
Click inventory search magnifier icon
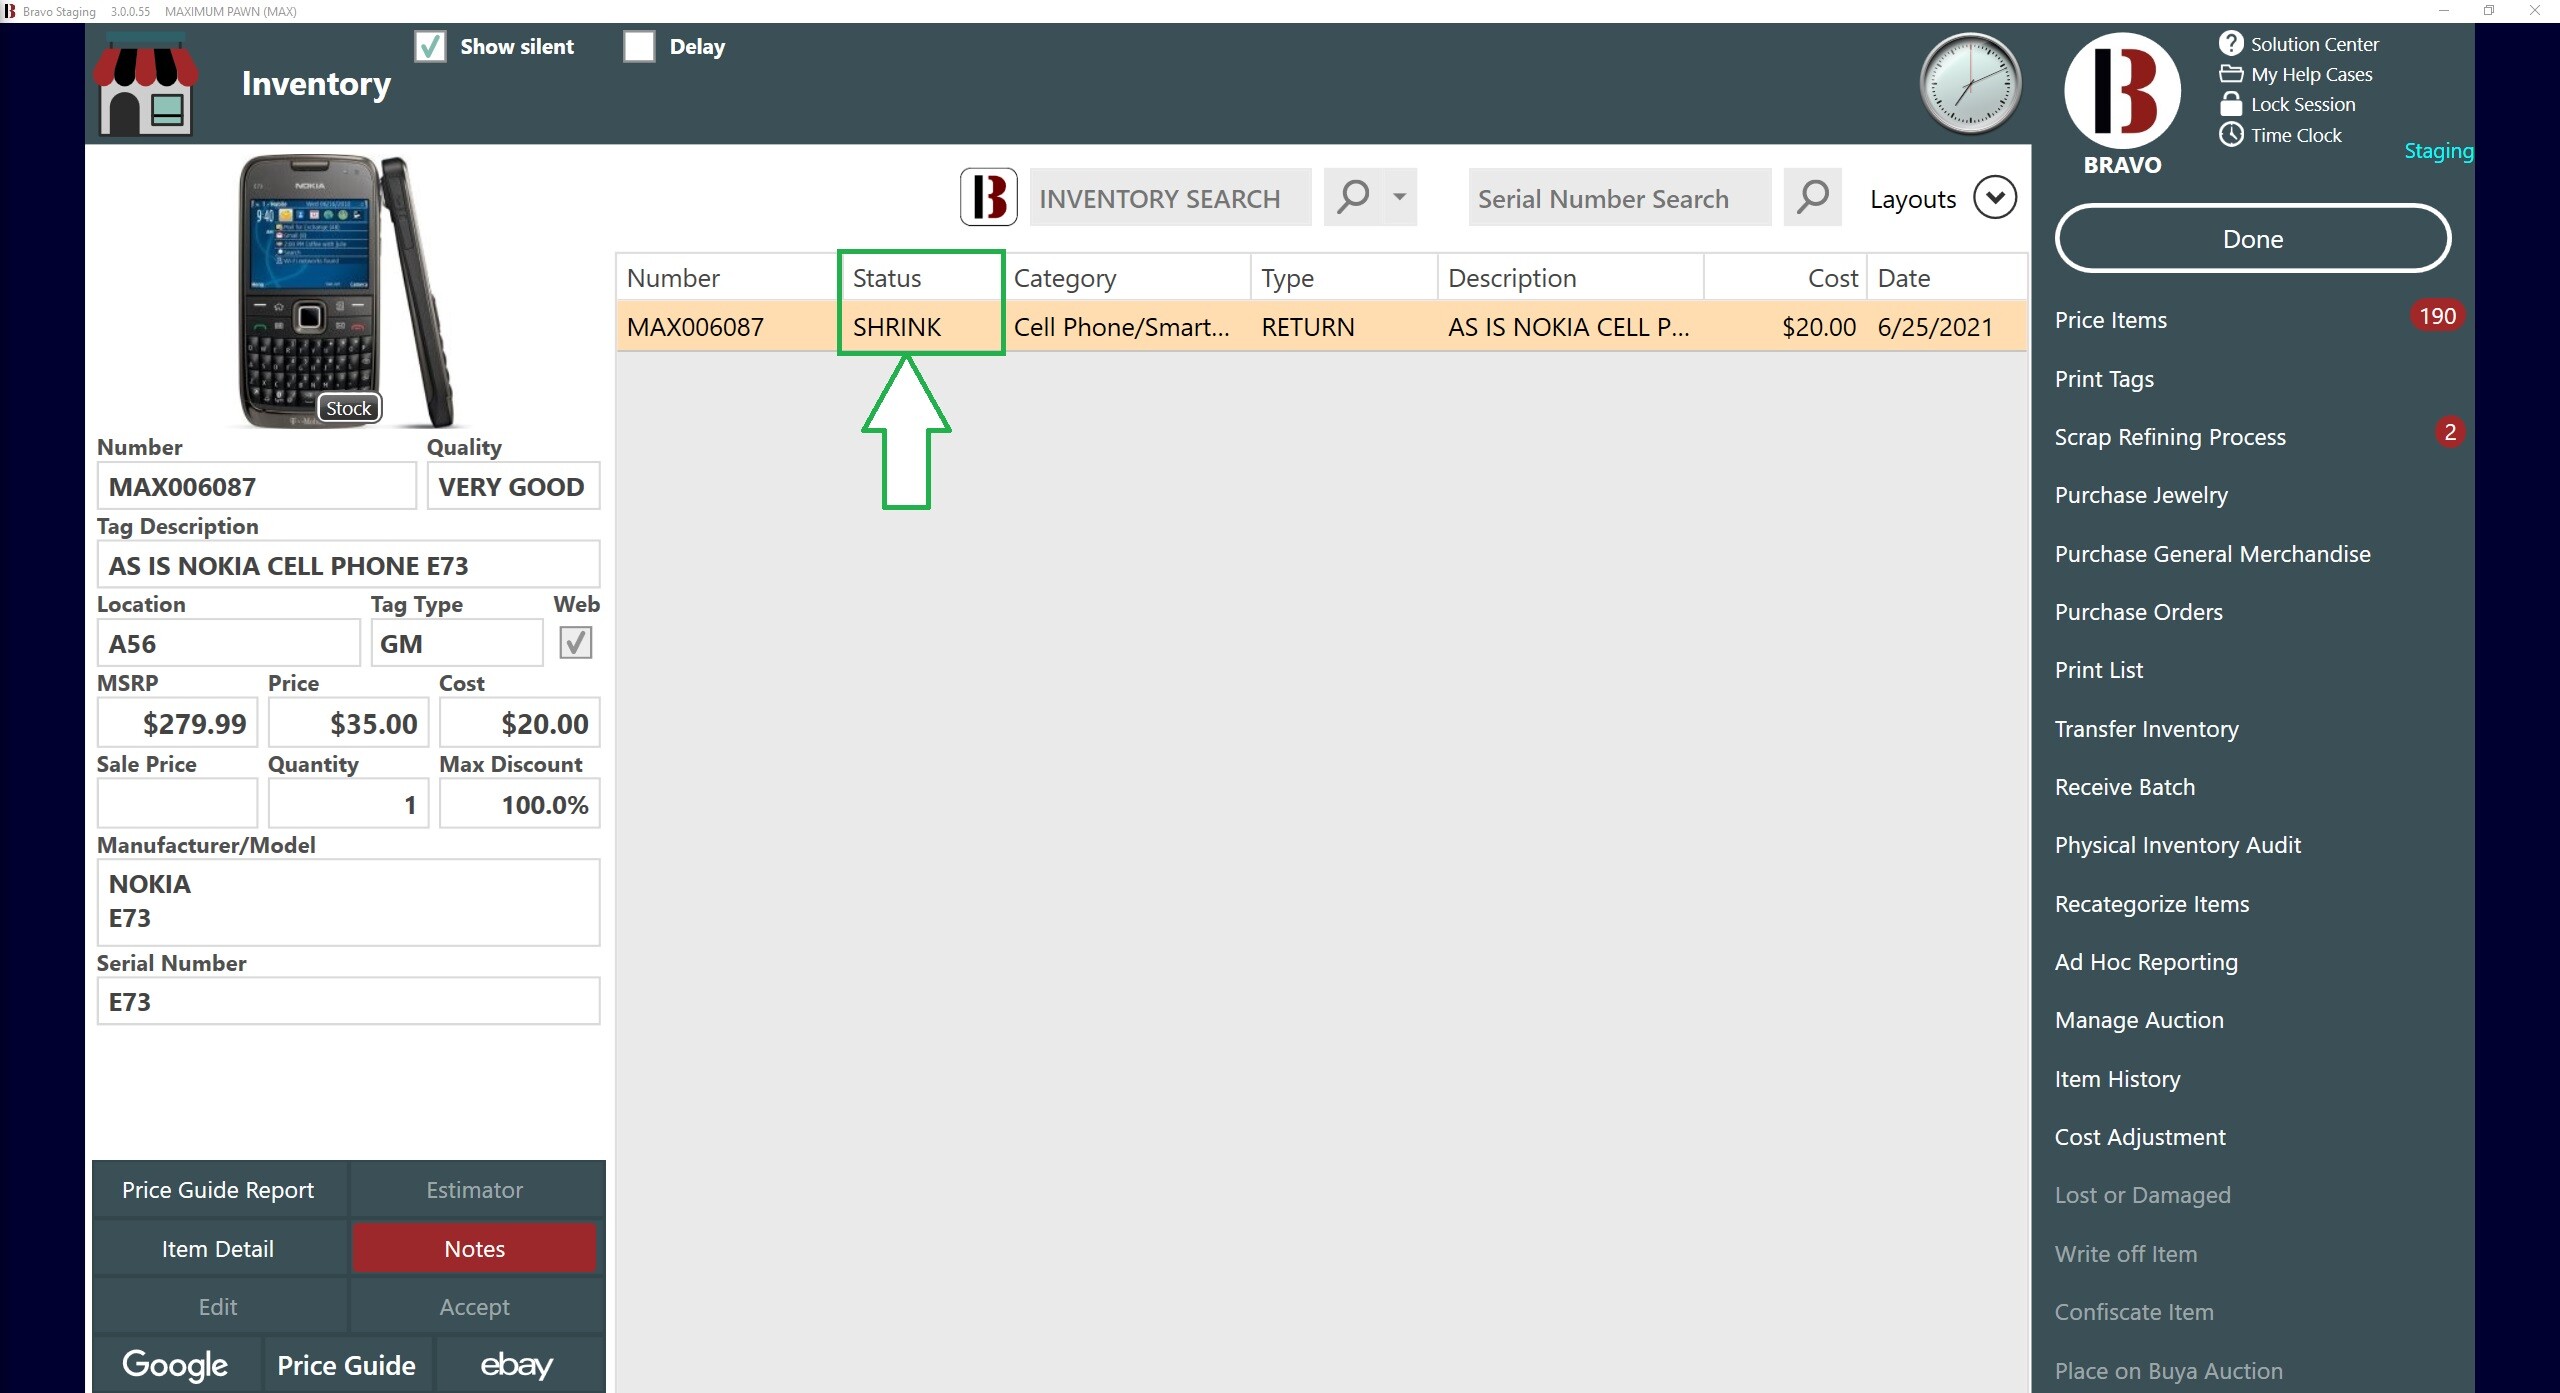[1353, 197]
